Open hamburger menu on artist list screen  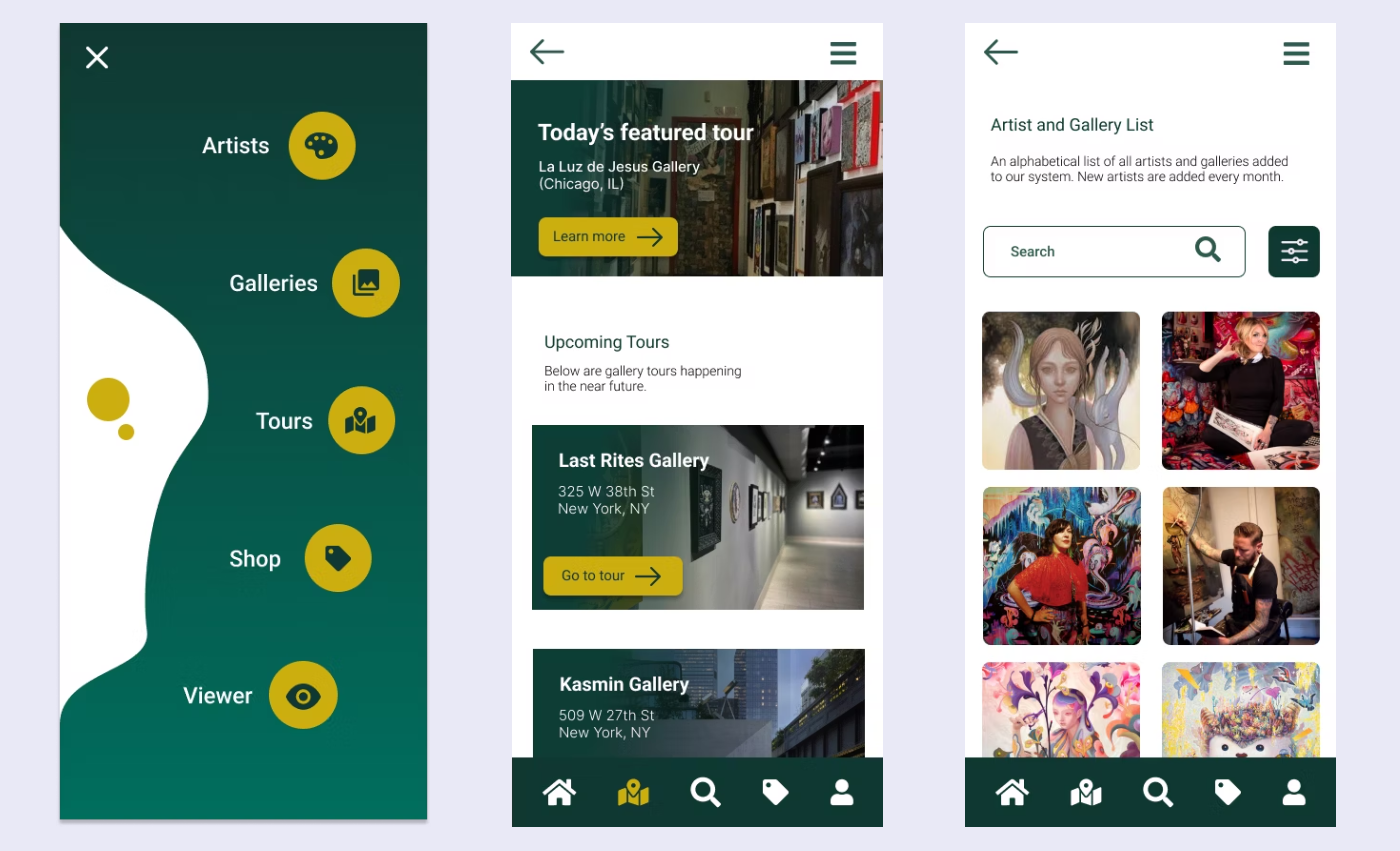1296,53
